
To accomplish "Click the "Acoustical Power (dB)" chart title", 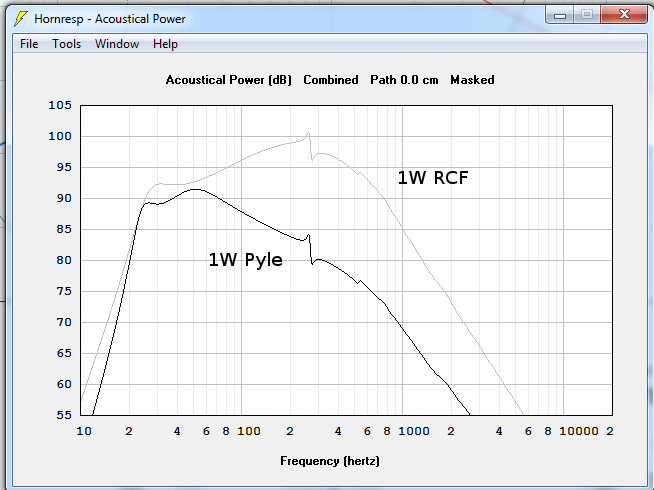I will point(229,80).
